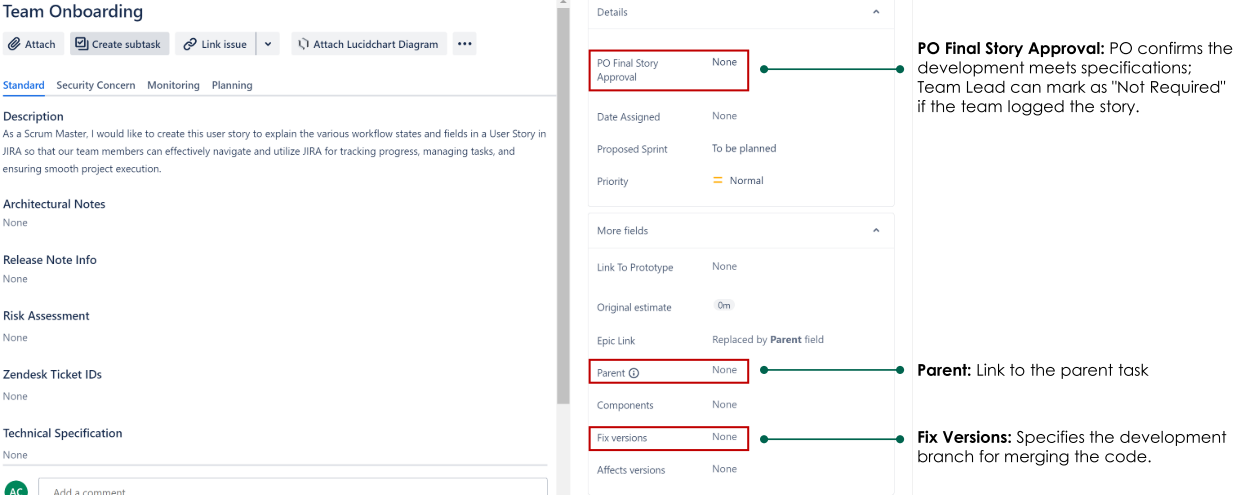Click the info icon next to Parent
1240x499 pixels.
tap(634, 373)
